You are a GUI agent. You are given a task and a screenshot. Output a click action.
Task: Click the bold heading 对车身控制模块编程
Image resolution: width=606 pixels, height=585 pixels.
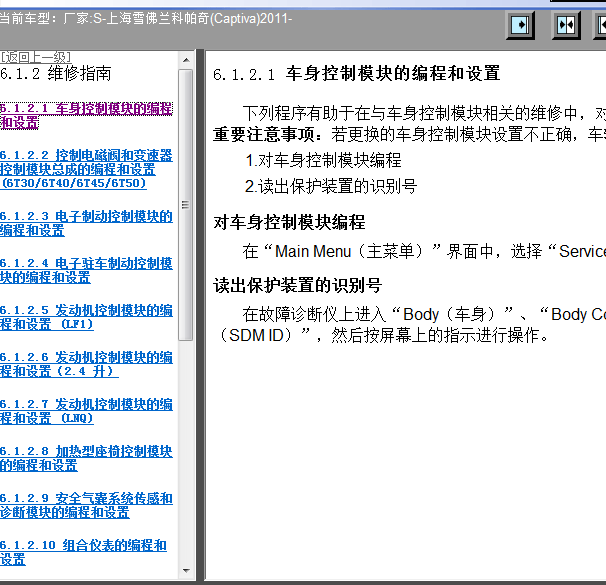(289, 223)
